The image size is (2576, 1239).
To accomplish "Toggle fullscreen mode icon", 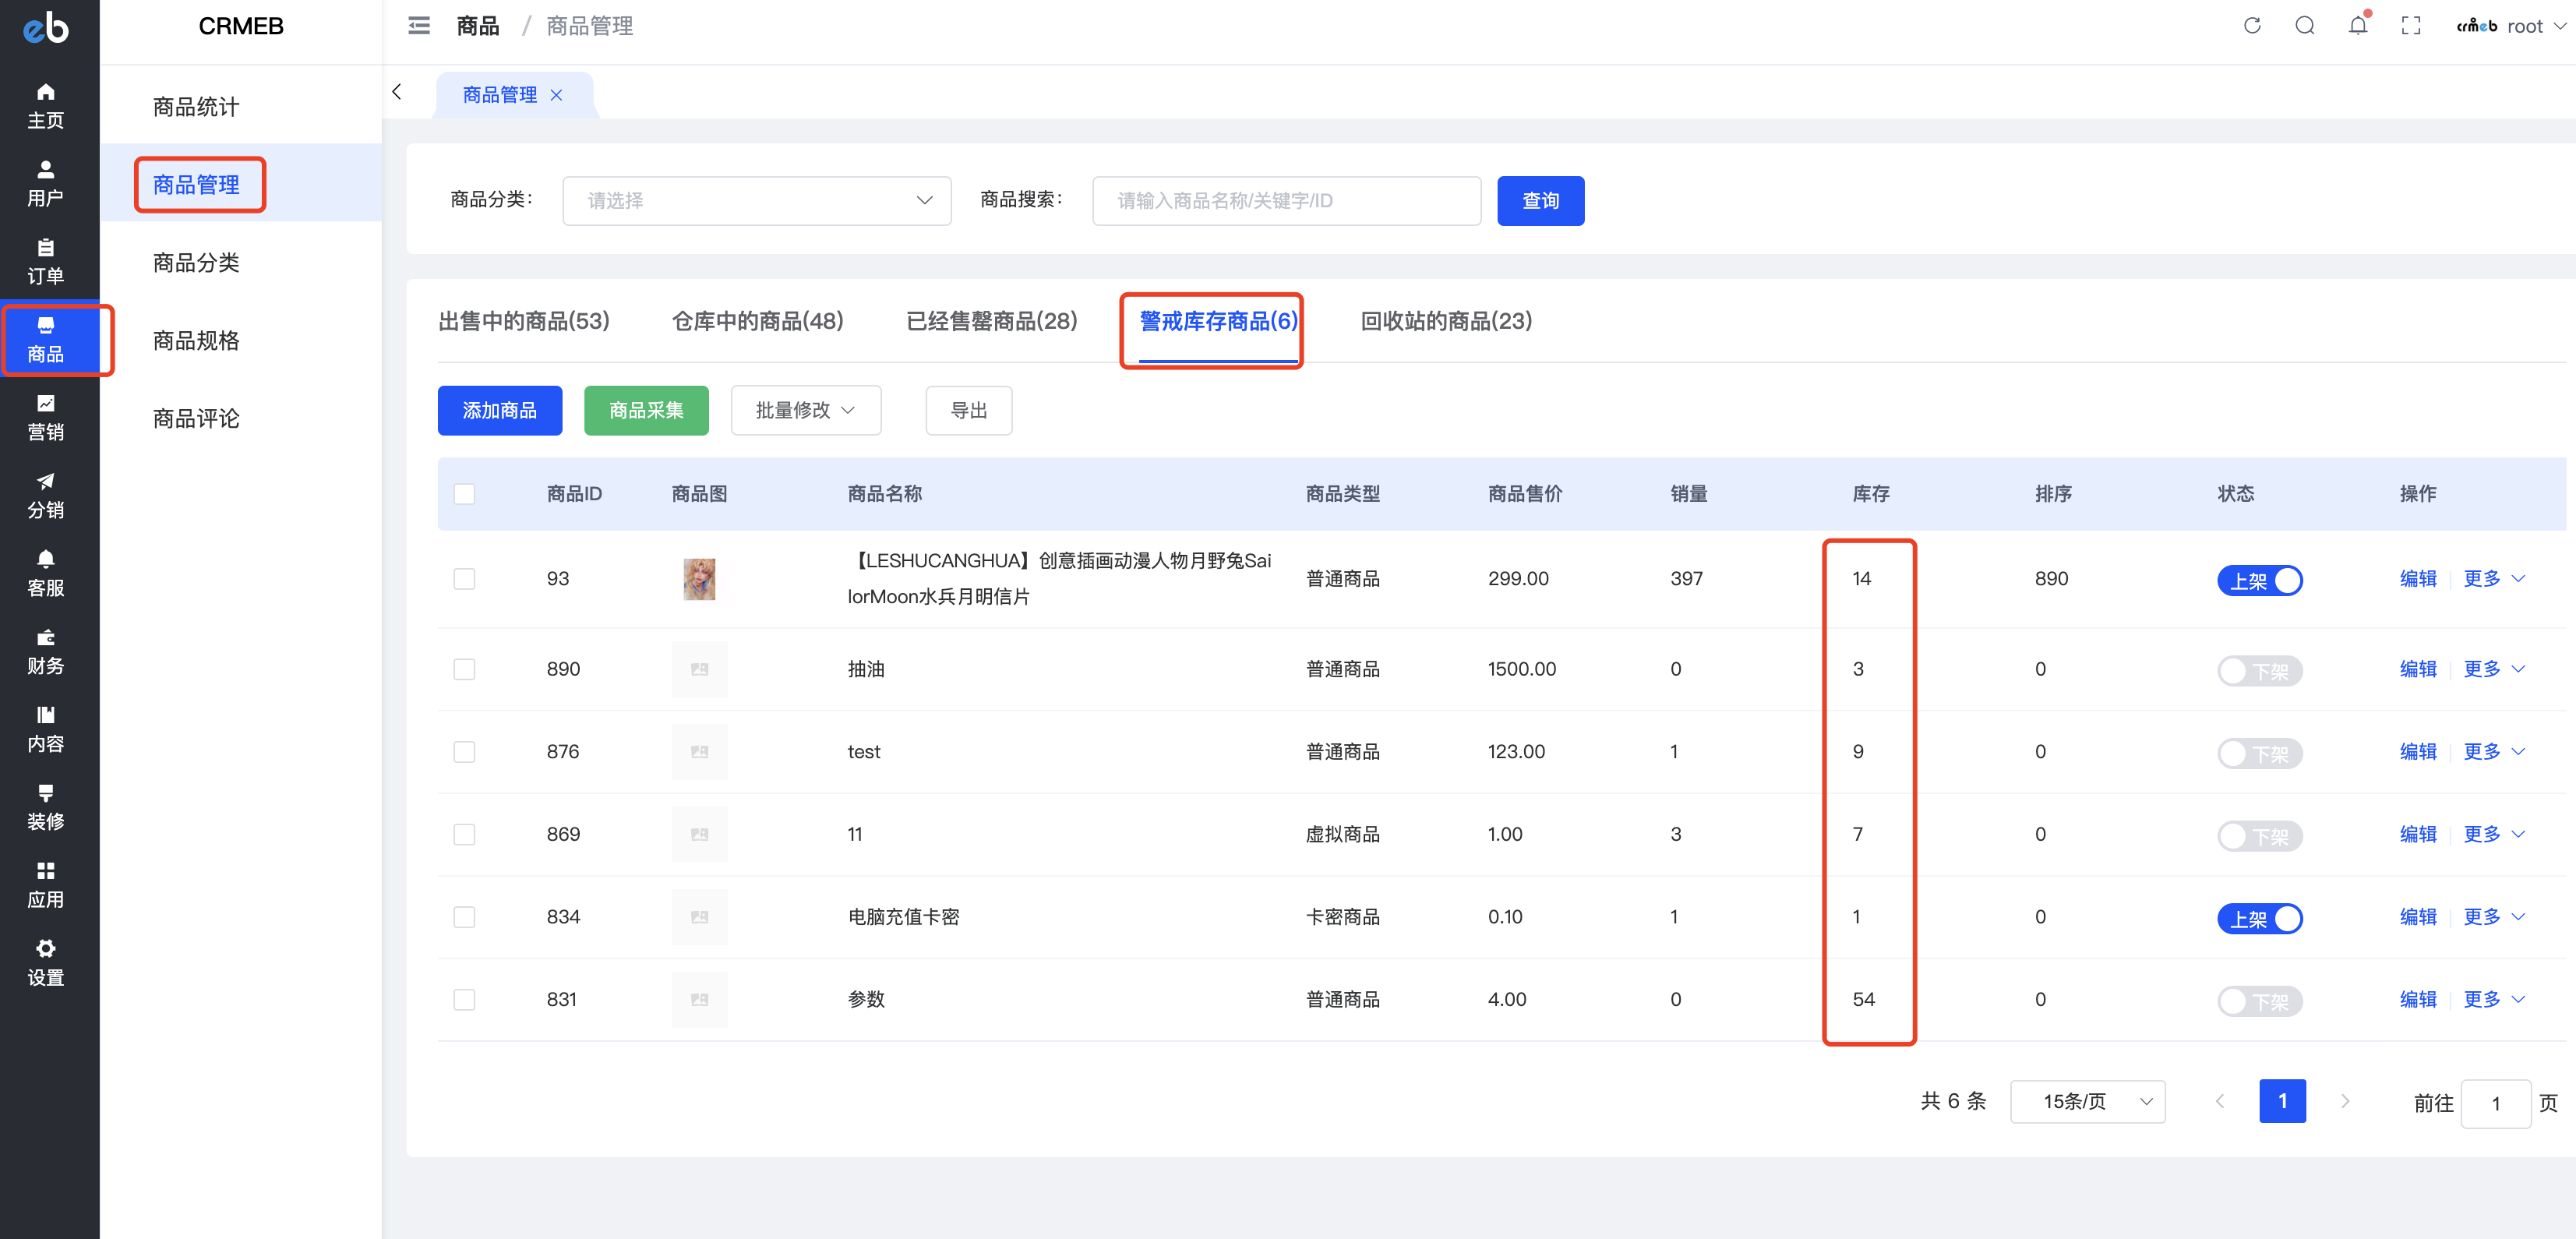I will point(2410,26).
